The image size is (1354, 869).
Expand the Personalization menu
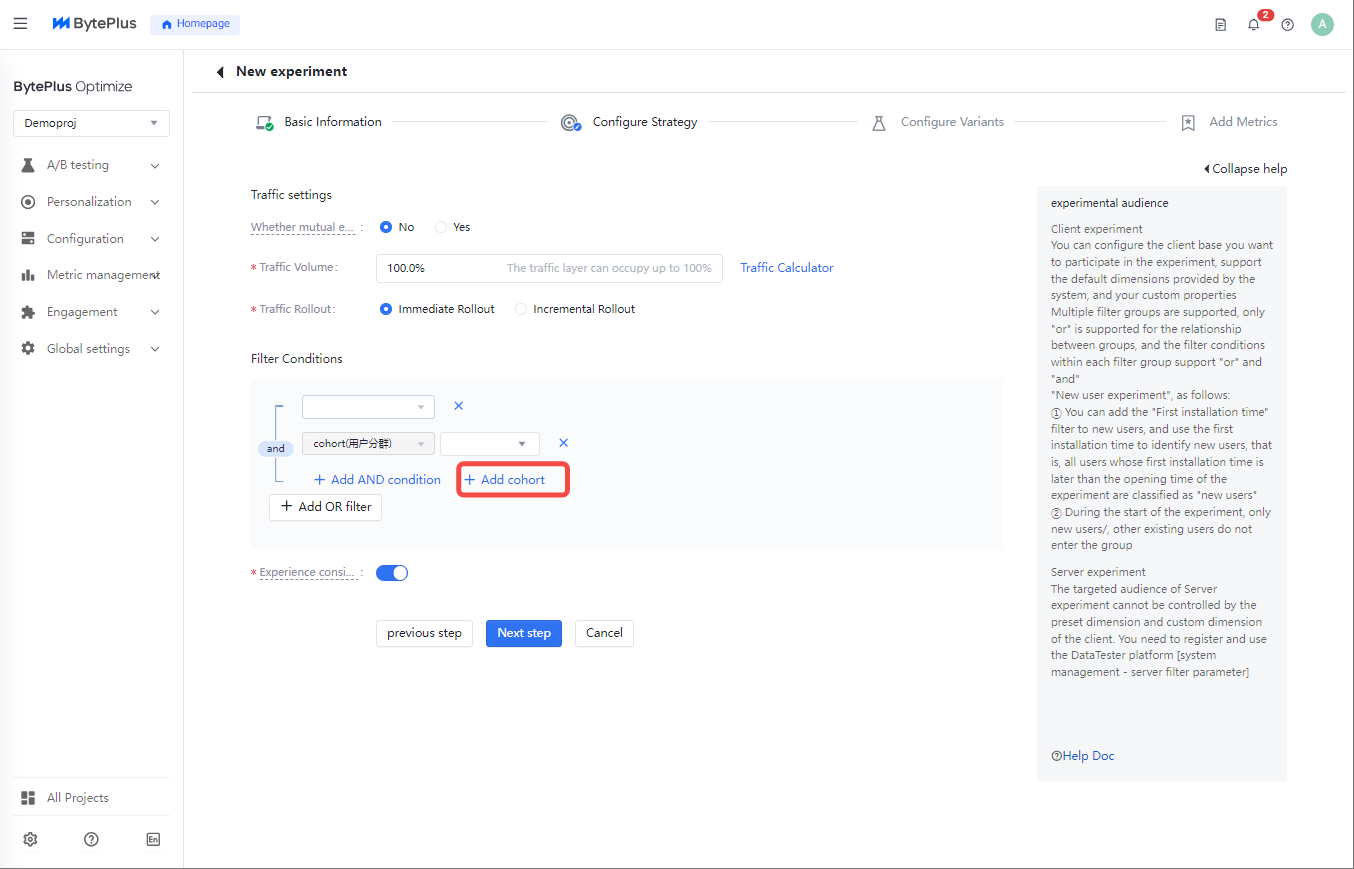(155, 202)
